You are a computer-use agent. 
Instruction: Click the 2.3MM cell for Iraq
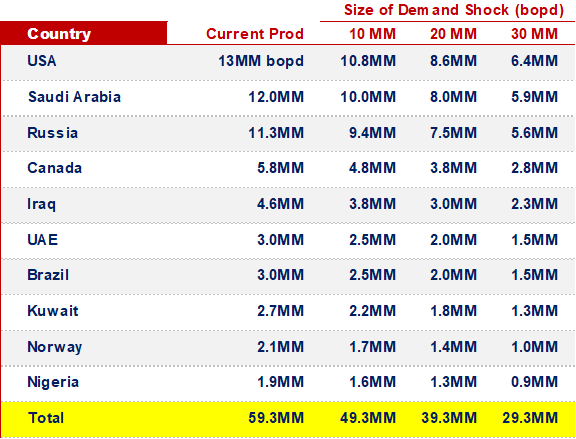click(534, 204)
